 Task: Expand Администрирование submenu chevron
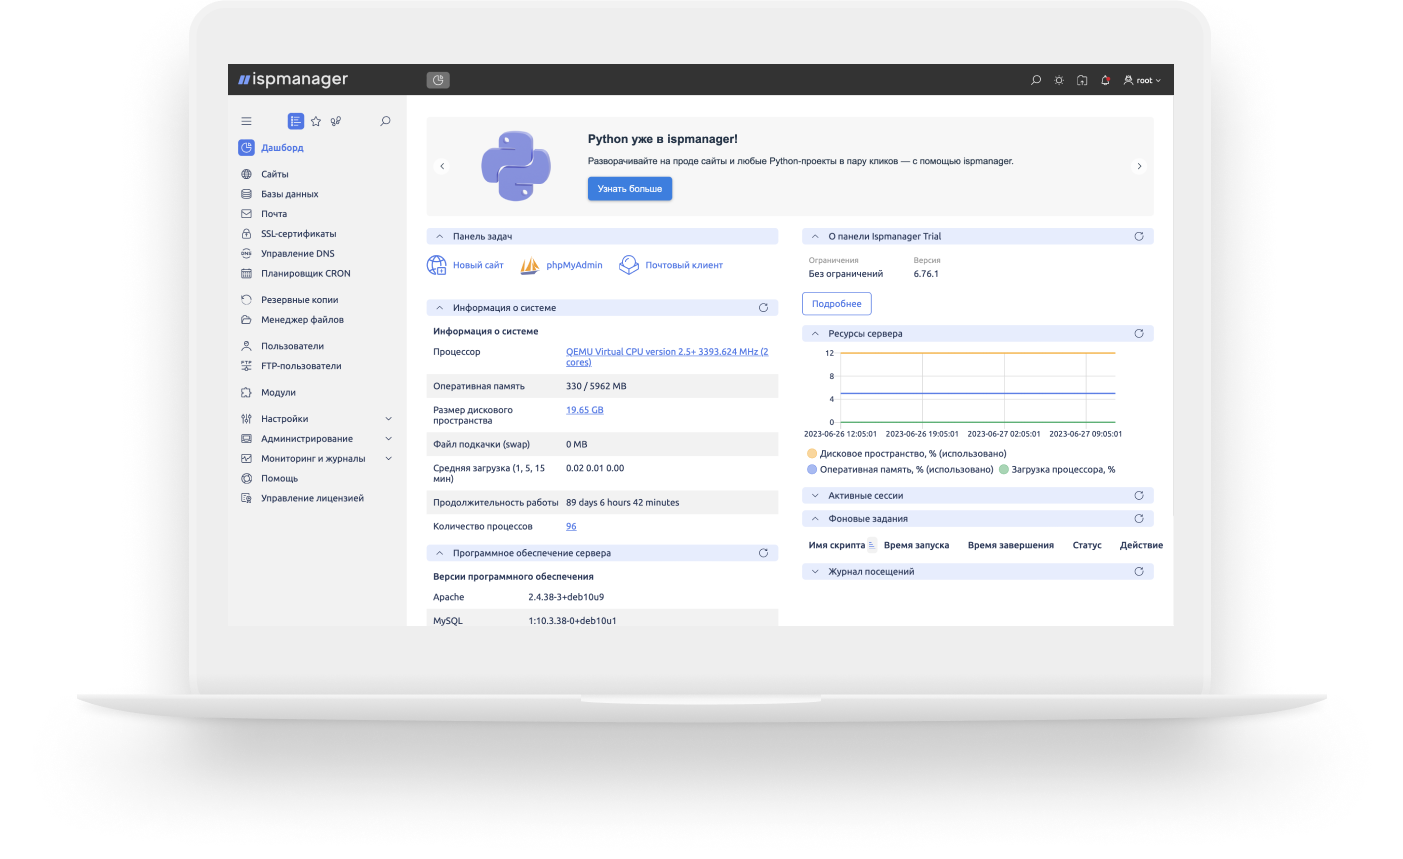click(389, 439)
